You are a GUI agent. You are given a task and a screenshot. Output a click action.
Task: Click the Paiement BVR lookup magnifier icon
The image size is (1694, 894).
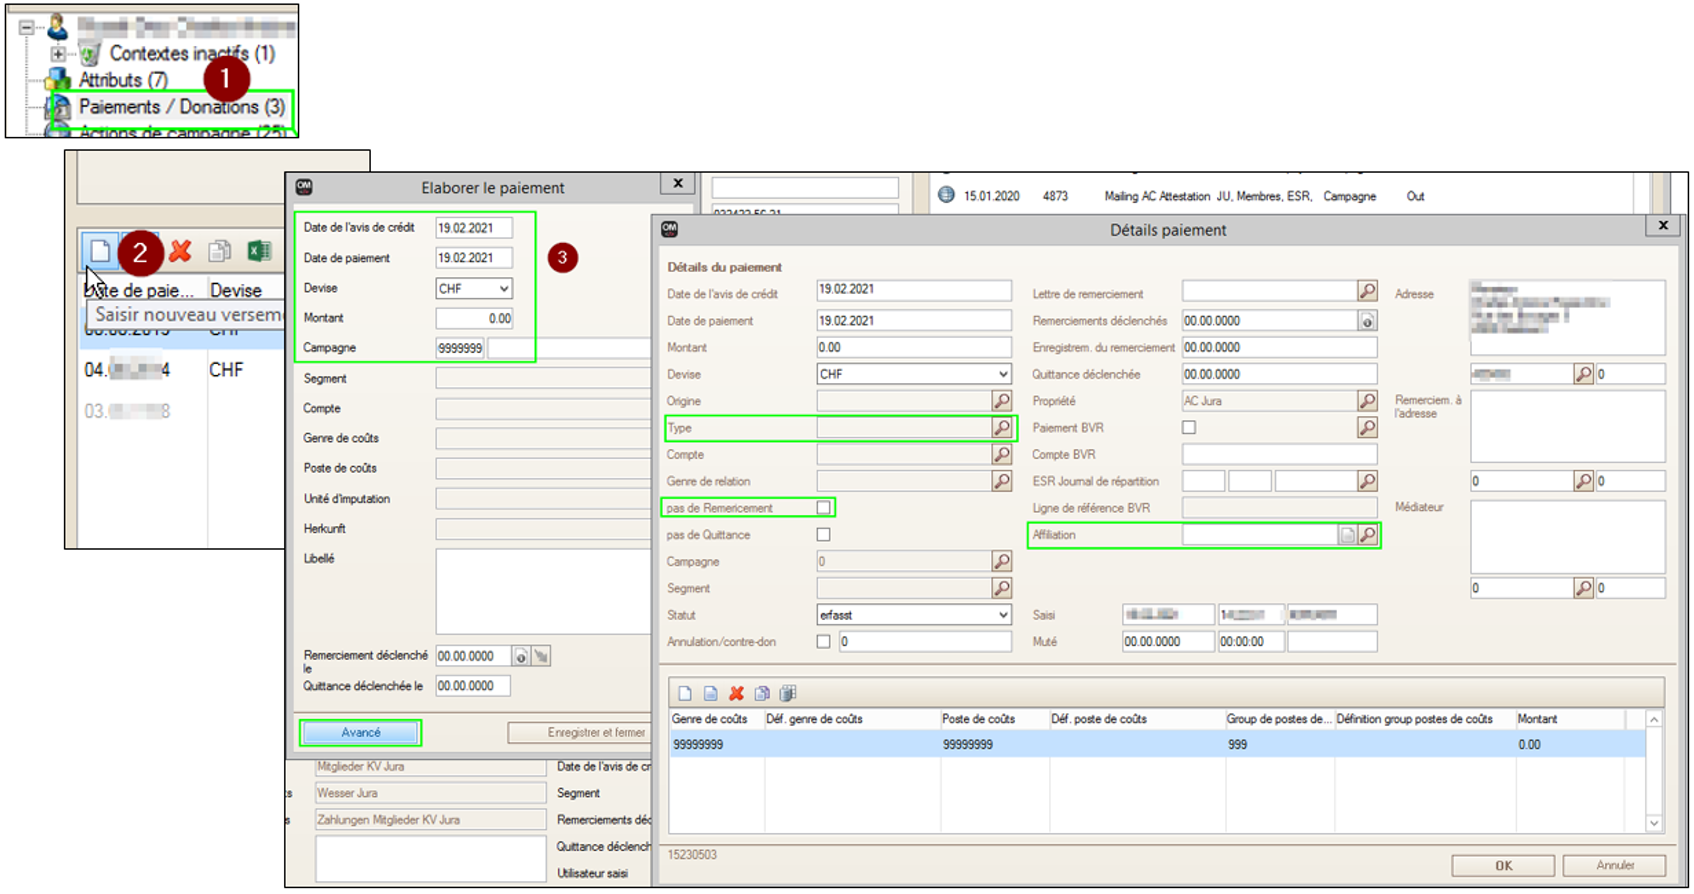[1367, 428]
